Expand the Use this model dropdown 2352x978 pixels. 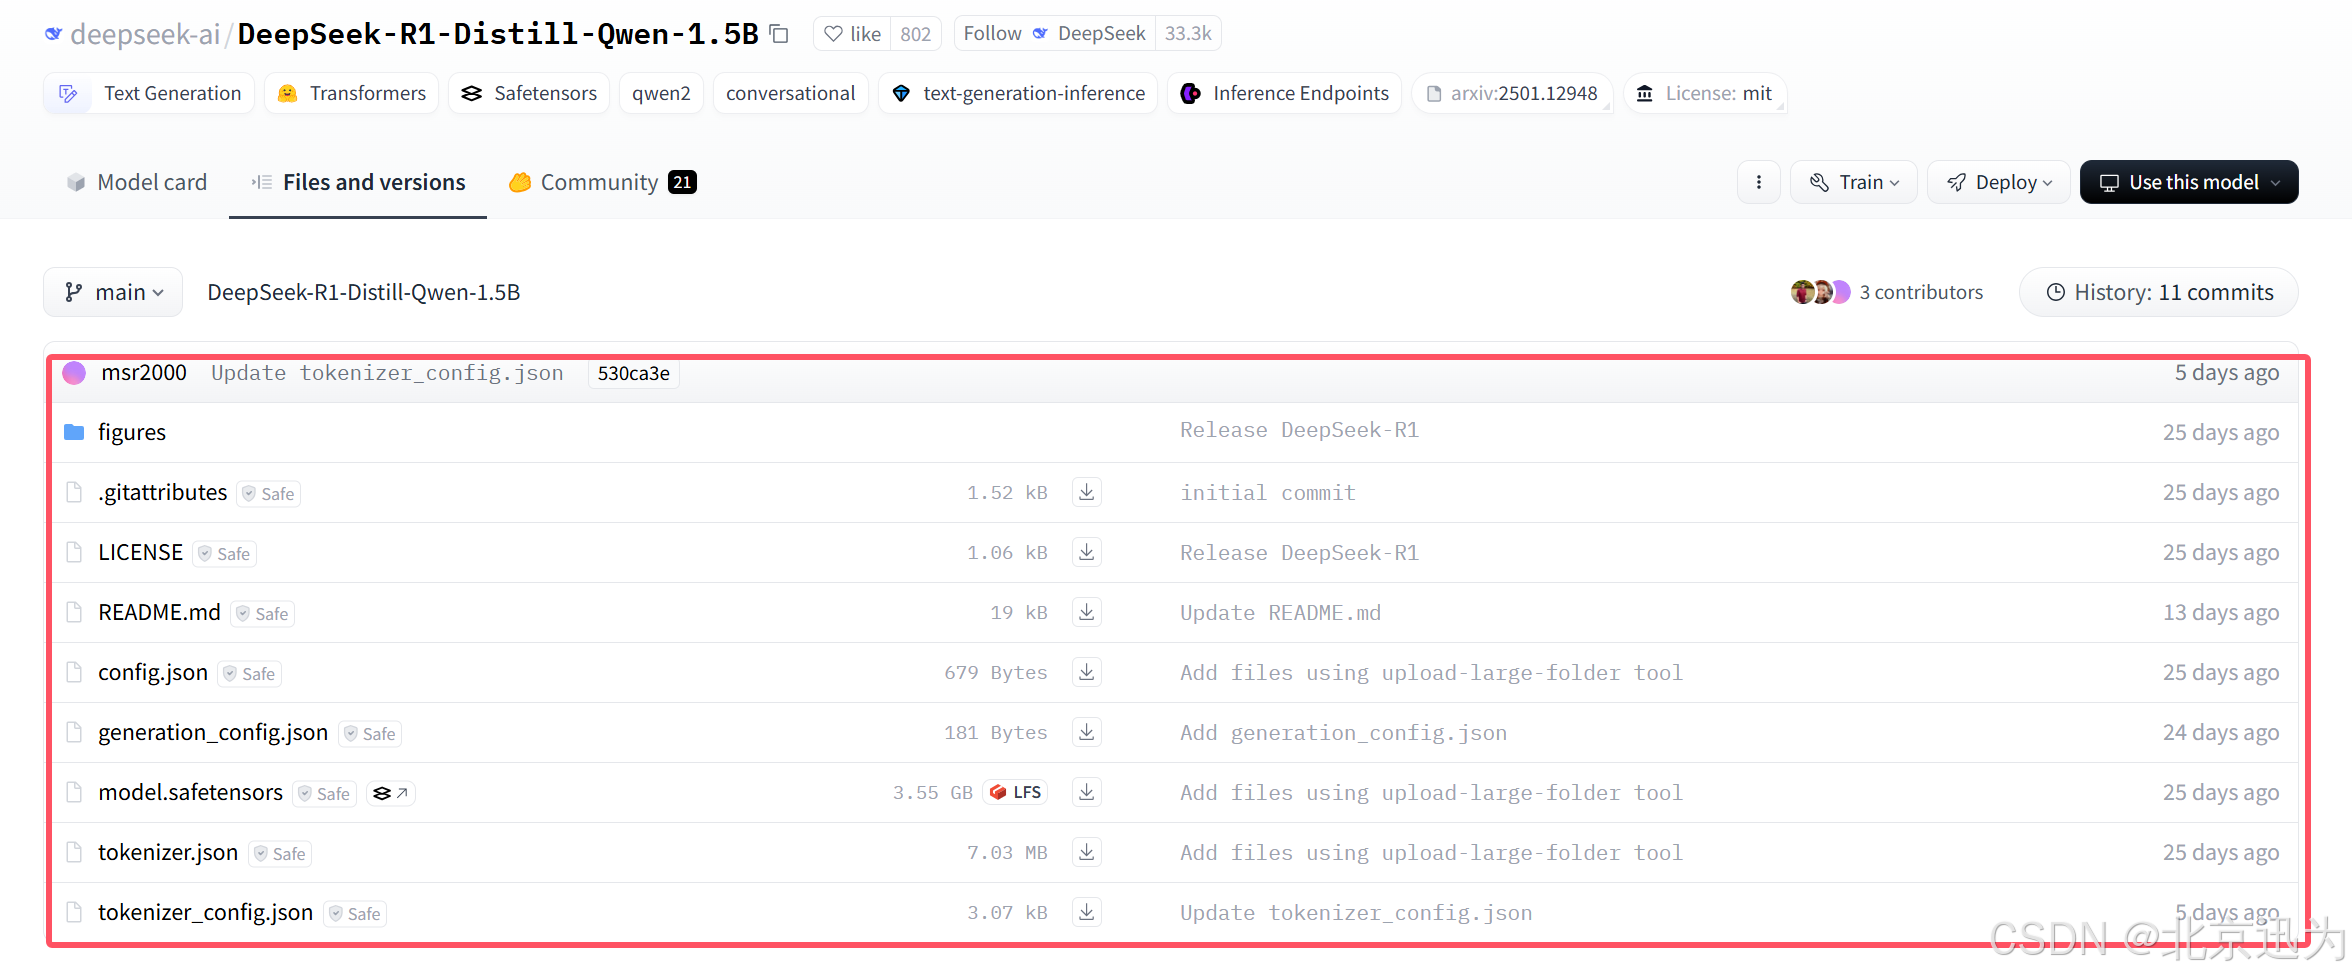(2189, 182)
